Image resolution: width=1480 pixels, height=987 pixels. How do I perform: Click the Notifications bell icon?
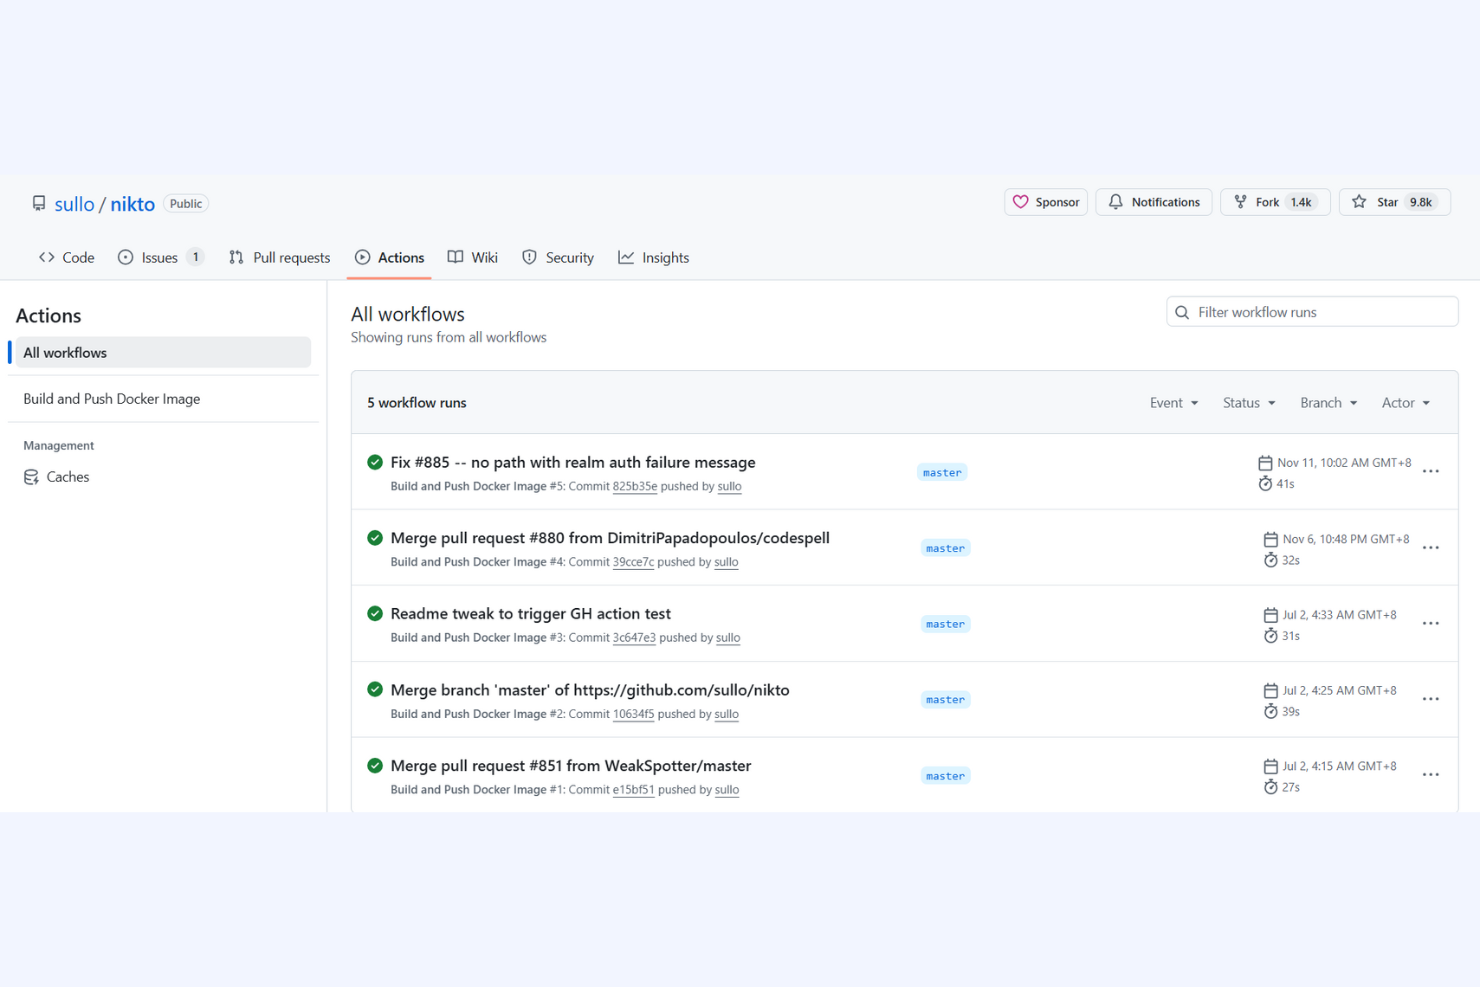coord(1116,201)
